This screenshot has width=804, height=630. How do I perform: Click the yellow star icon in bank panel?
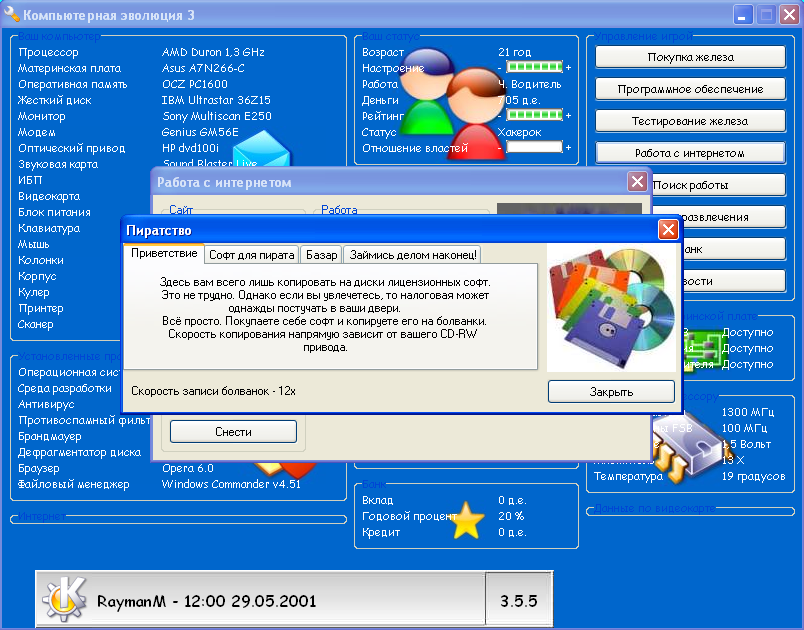point(467,520)
